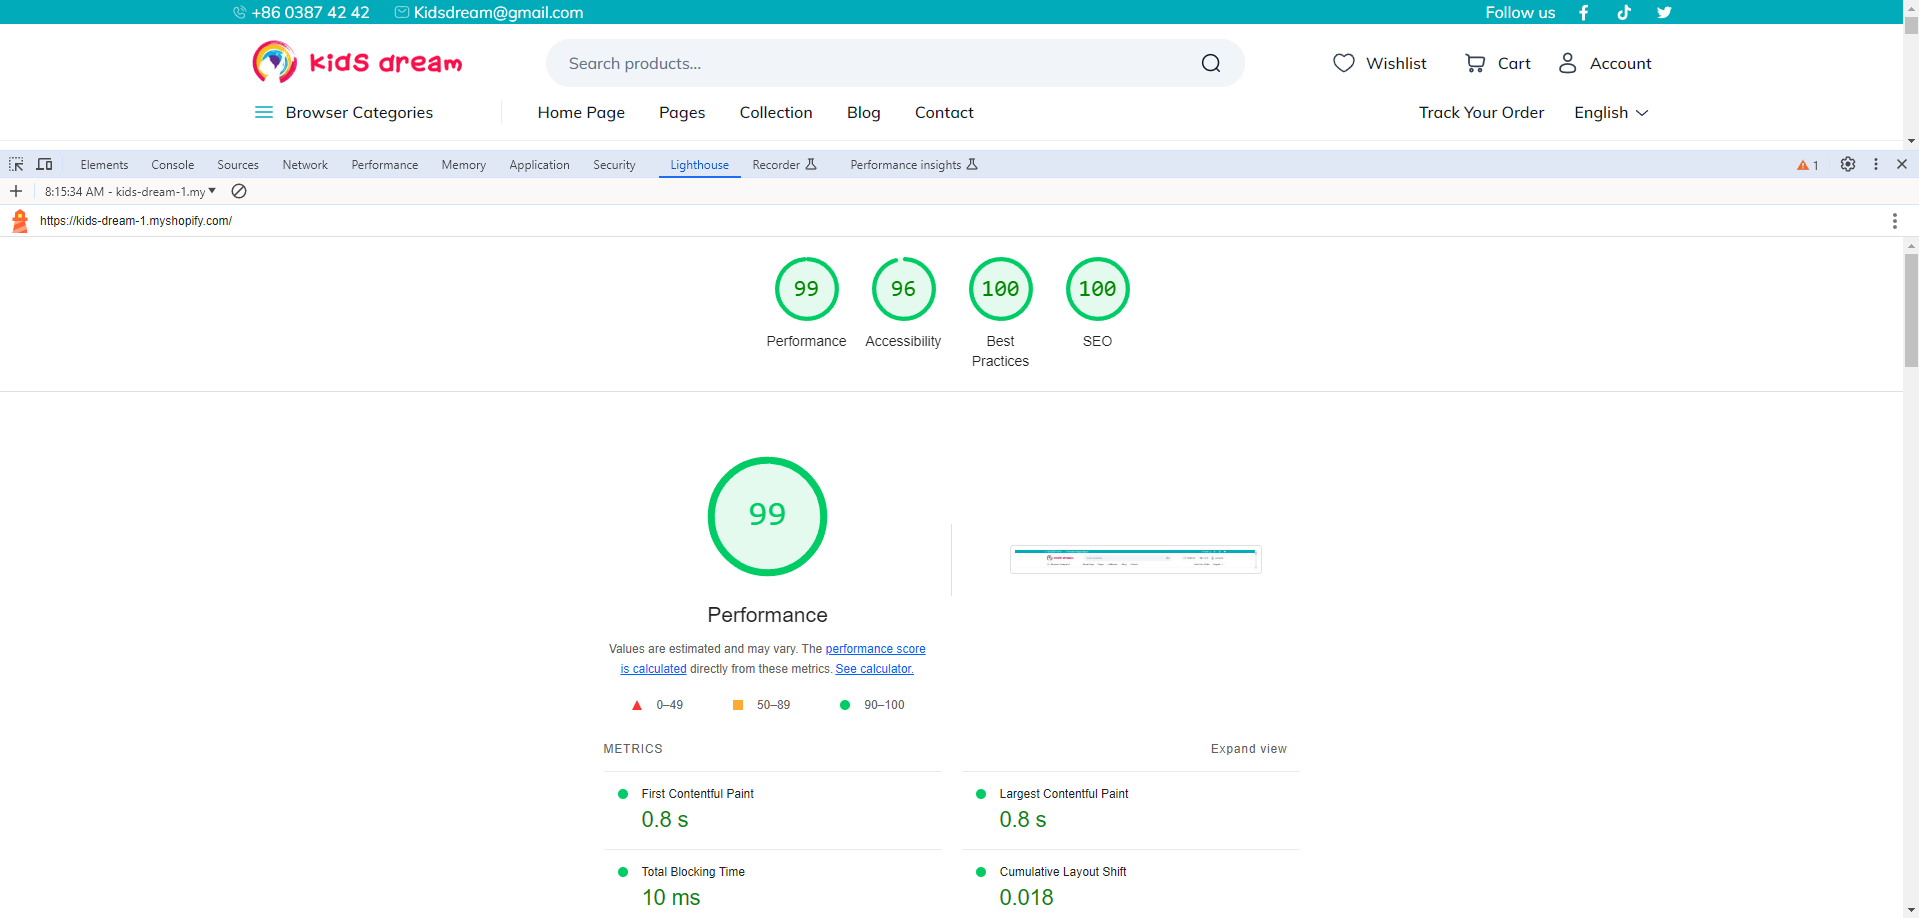Screen dimensions: 1919x918
Task: Switch to the Elements tab
Action: pos(104,165)
